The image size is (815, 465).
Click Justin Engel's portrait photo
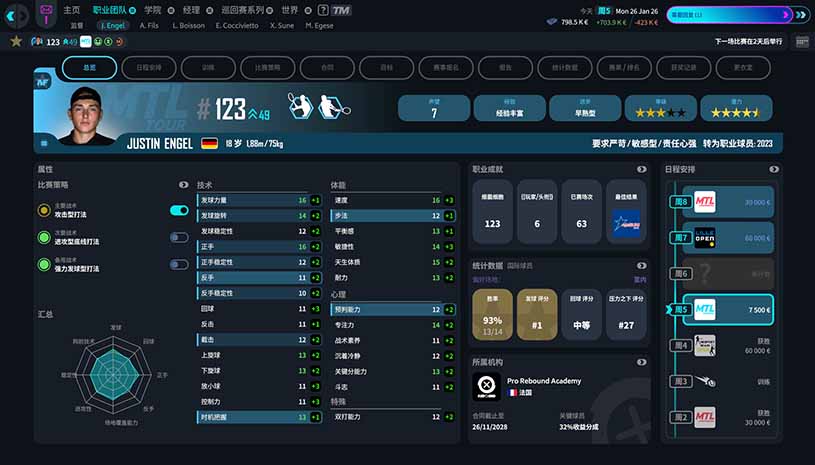click(x=86, y=115)
